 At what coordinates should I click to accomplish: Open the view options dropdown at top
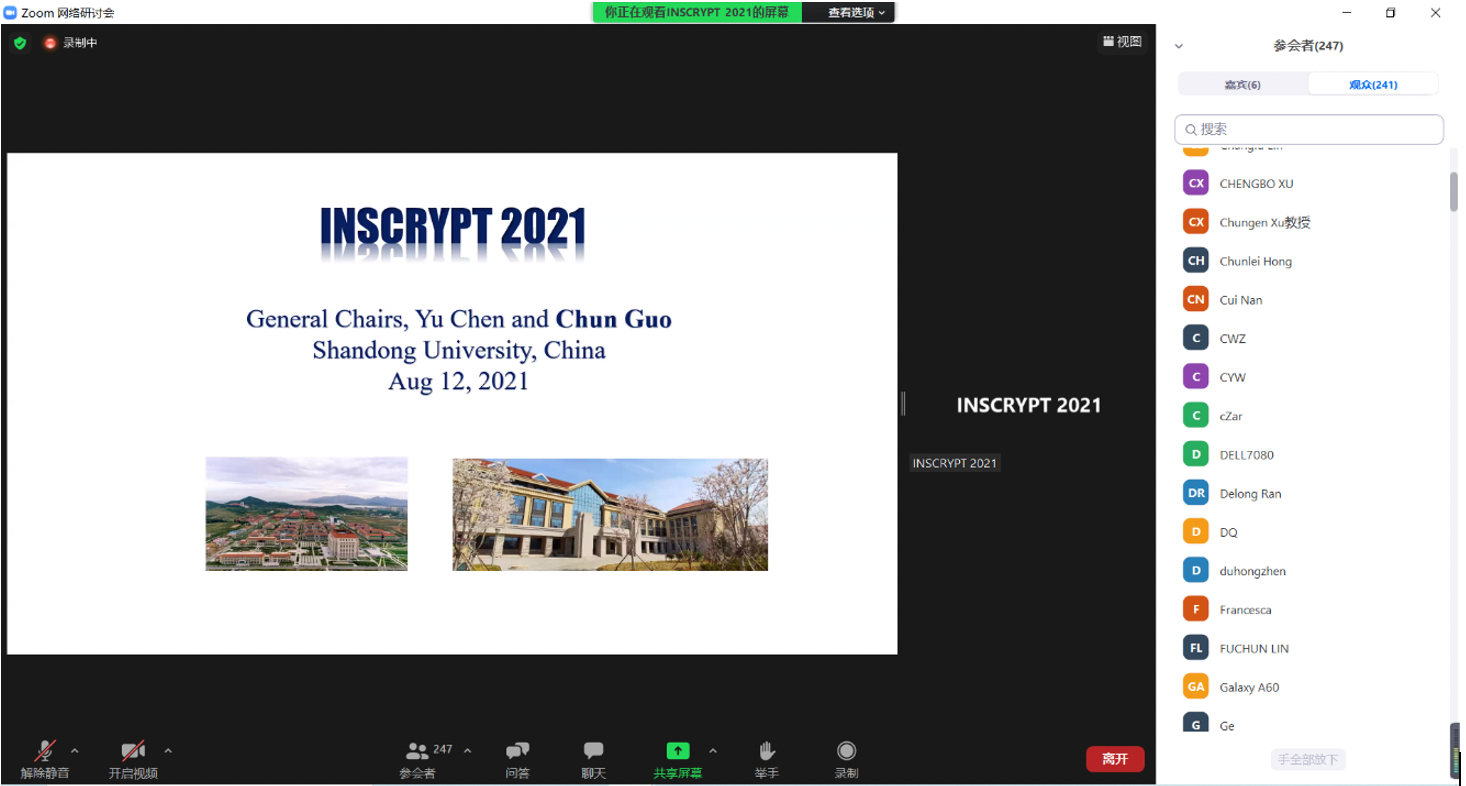pos(857,13)
